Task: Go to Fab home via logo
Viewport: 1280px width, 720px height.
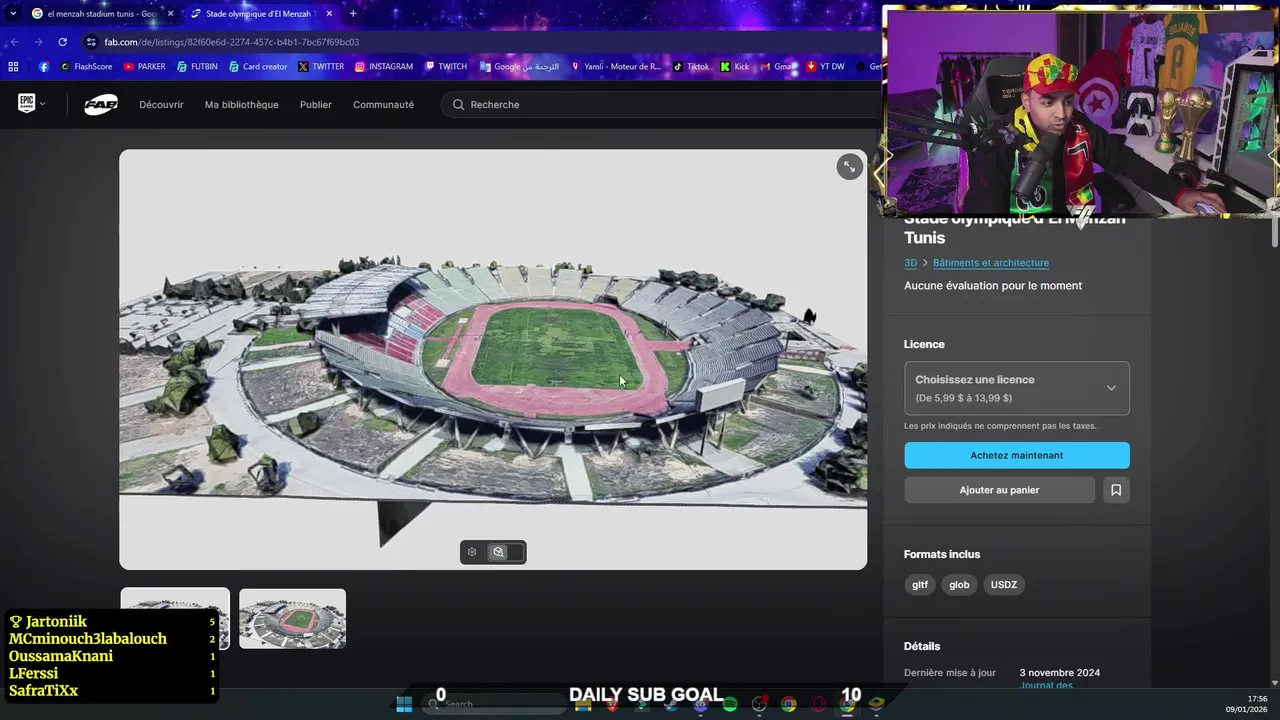Action: point(101,104)
